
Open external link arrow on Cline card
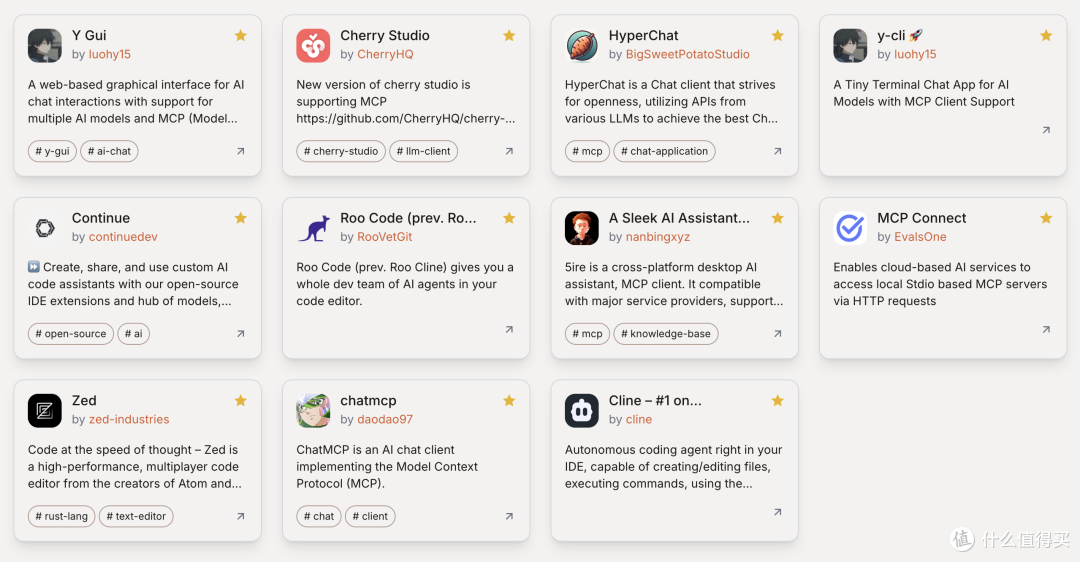[x=778, y=512]
